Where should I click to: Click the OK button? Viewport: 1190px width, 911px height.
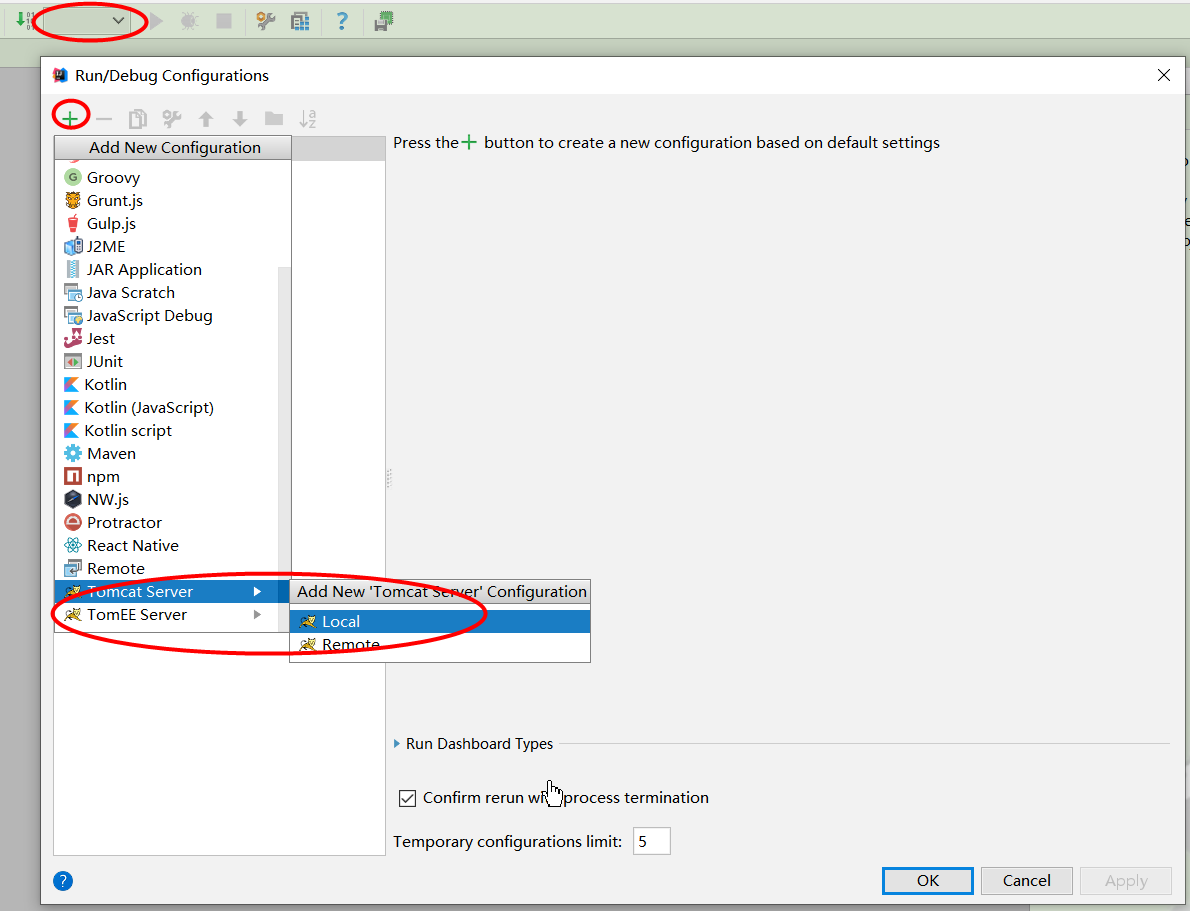(x=927, y=881)
